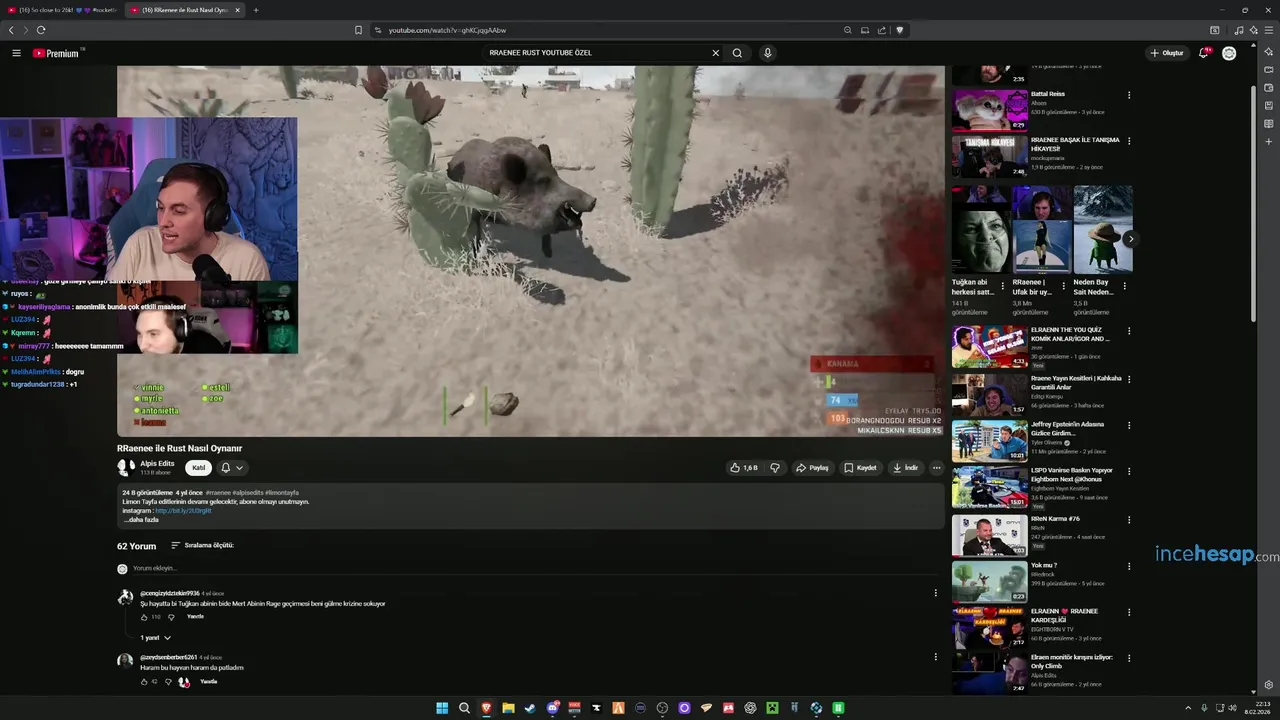Clear the search box with the X
The width and height of the screenshot is (1280, 720).
[x=715, y=53]
